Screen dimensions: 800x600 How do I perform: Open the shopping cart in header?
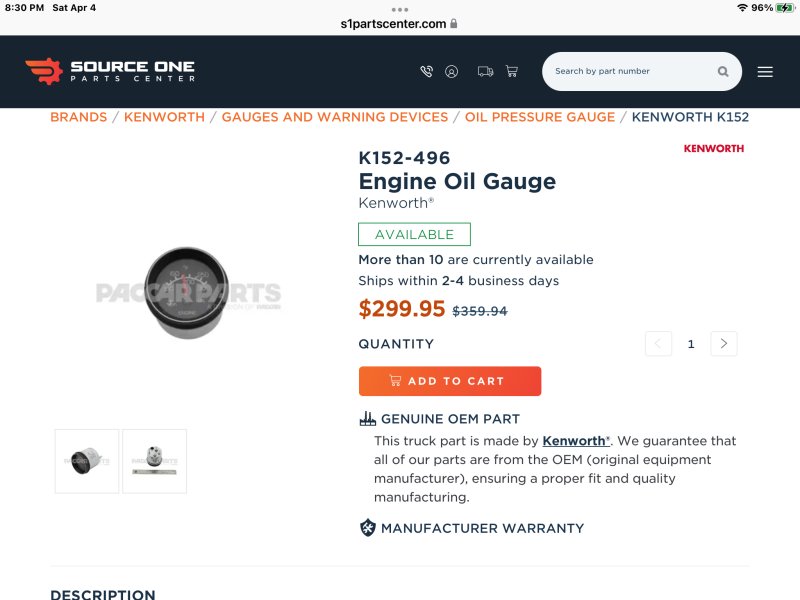click(512, 72)
